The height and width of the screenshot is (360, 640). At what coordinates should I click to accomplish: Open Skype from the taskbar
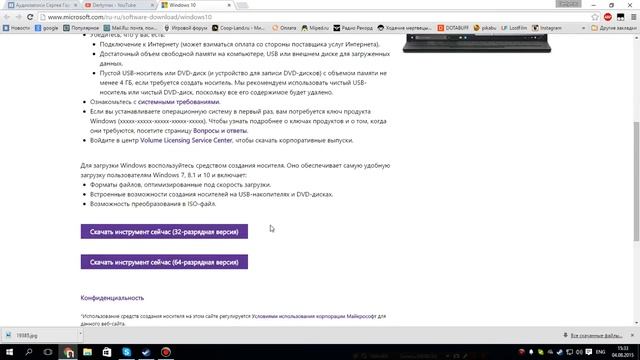127,352
